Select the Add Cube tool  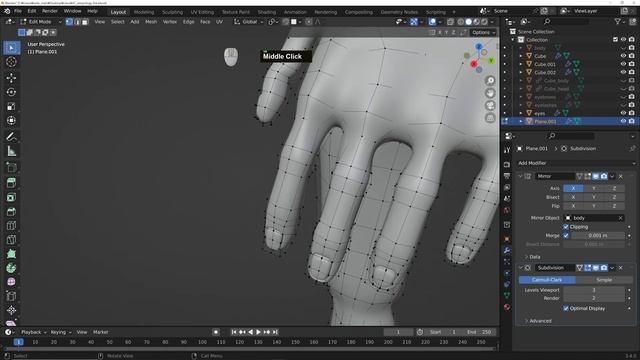click(11, 167)
